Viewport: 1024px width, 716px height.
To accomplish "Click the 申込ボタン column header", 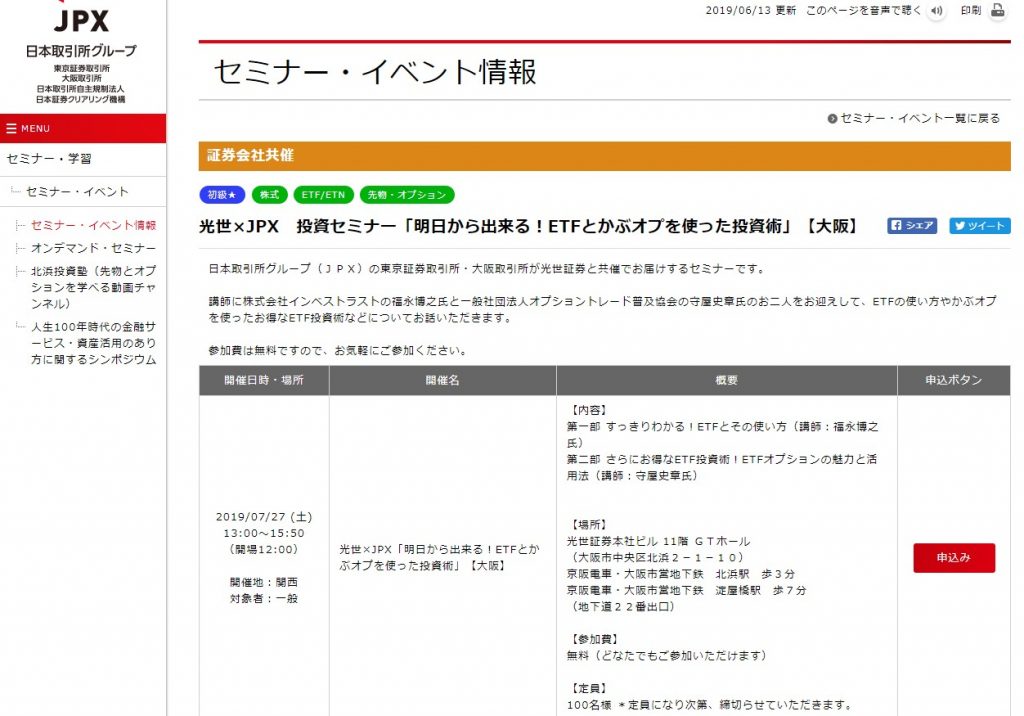I will click(x=953, y=380).
